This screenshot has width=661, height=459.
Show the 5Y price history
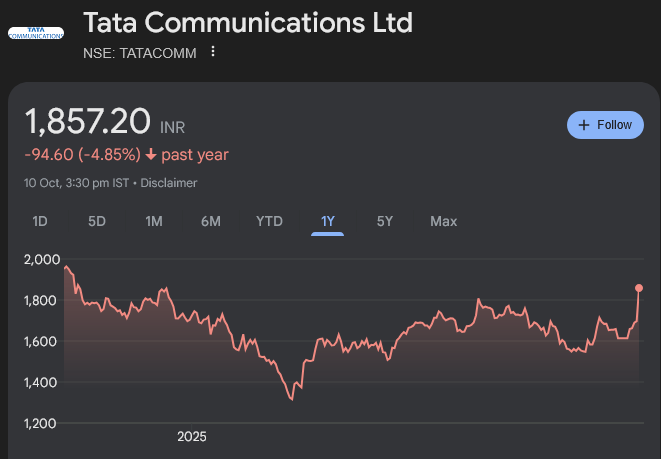coord(385,221)
